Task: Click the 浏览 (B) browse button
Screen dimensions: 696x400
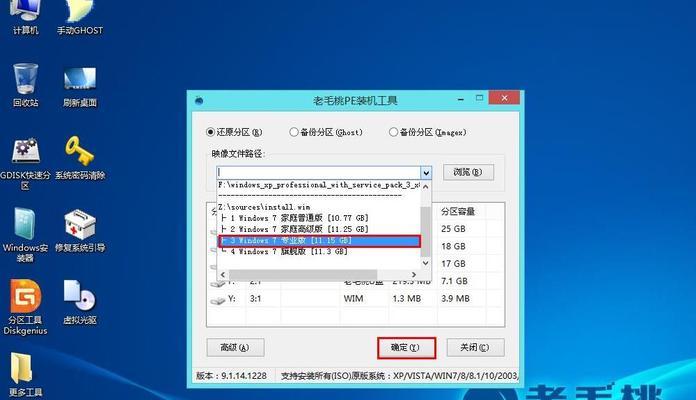Action: 468,172
